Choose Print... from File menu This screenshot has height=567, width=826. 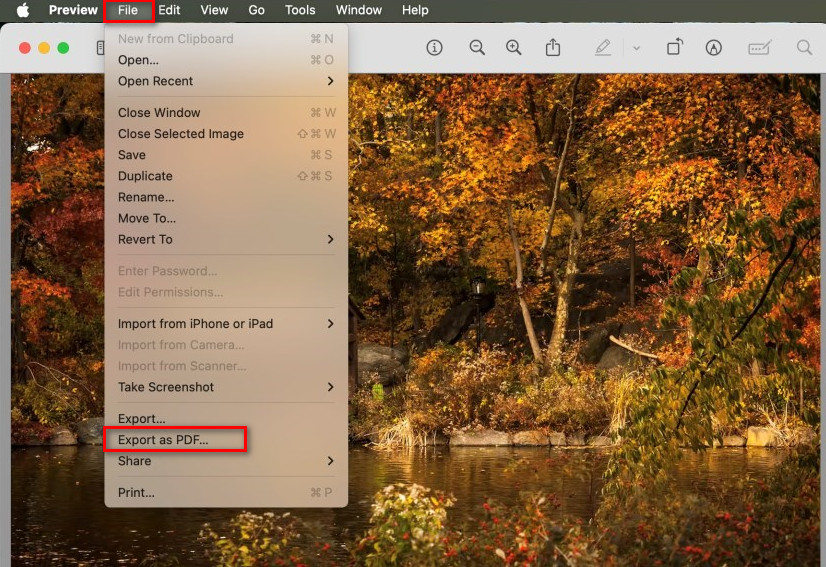click(227, 492)
